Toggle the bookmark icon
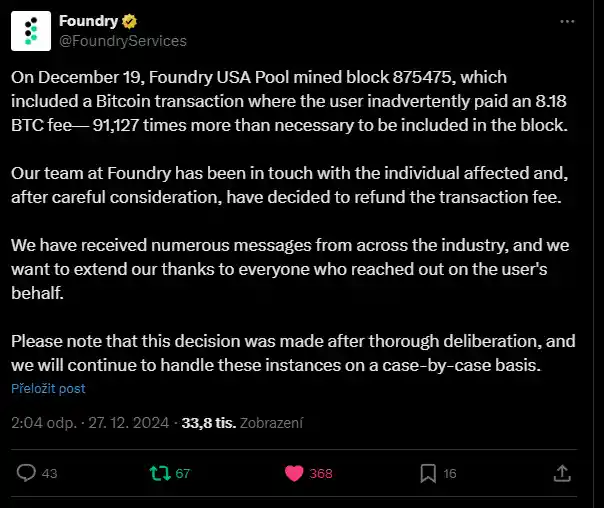The image size is (604, 508). pos(427,473)
